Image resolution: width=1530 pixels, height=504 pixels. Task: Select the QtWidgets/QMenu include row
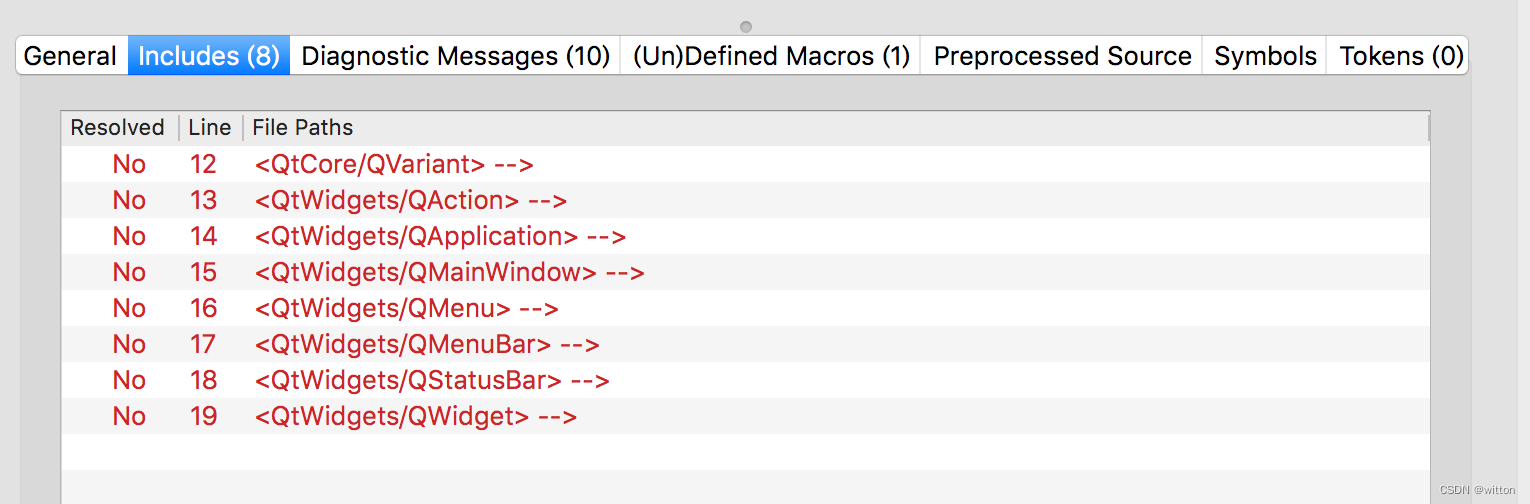coord(406,309)
